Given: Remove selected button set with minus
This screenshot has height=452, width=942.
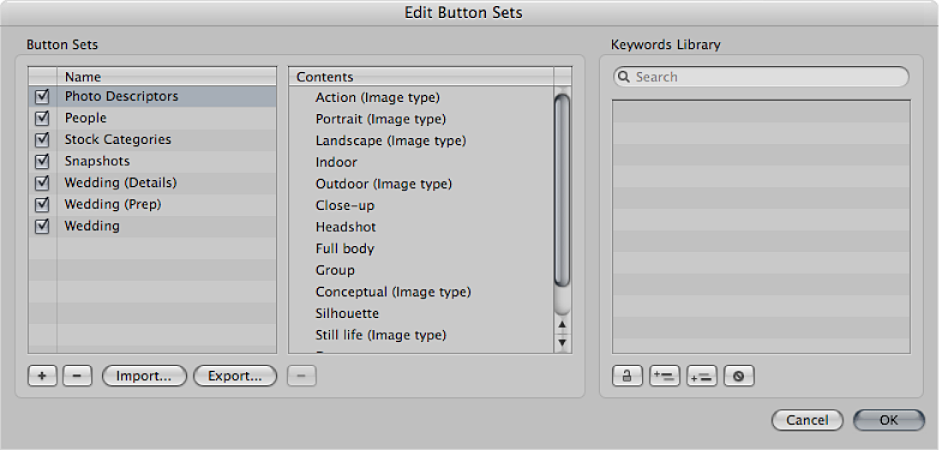Looking at the screenshot, I should (x=77, y=376).
